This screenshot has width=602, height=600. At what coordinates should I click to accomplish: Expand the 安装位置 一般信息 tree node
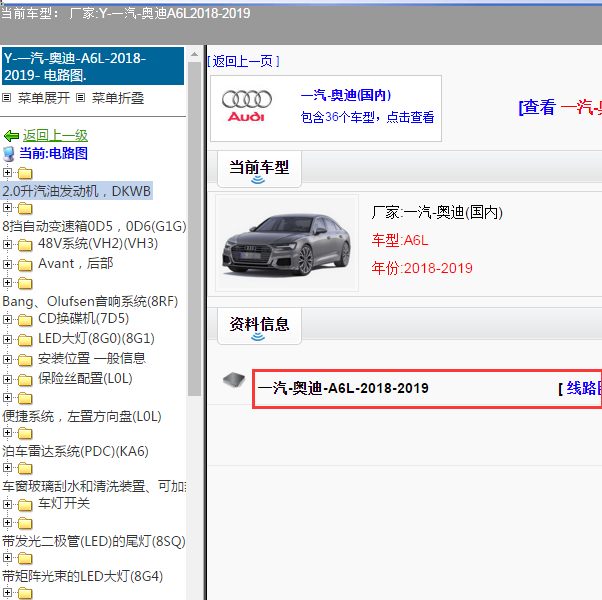[x=7, y=359]
